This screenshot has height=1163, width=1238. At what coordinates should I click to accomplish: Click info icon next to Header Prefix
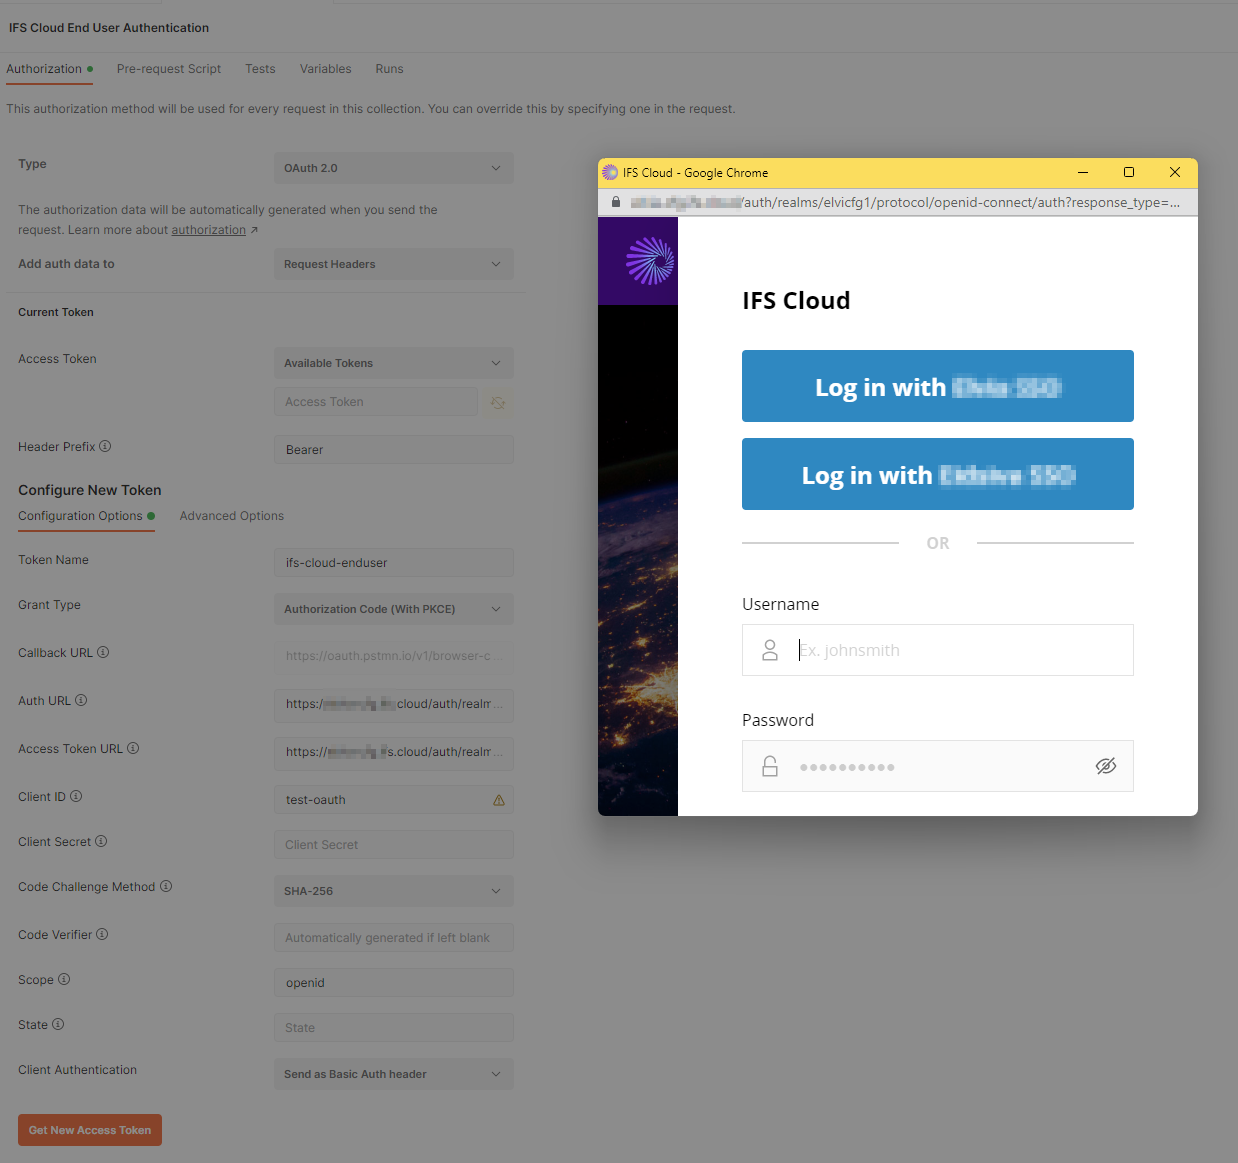click(105, 446)
